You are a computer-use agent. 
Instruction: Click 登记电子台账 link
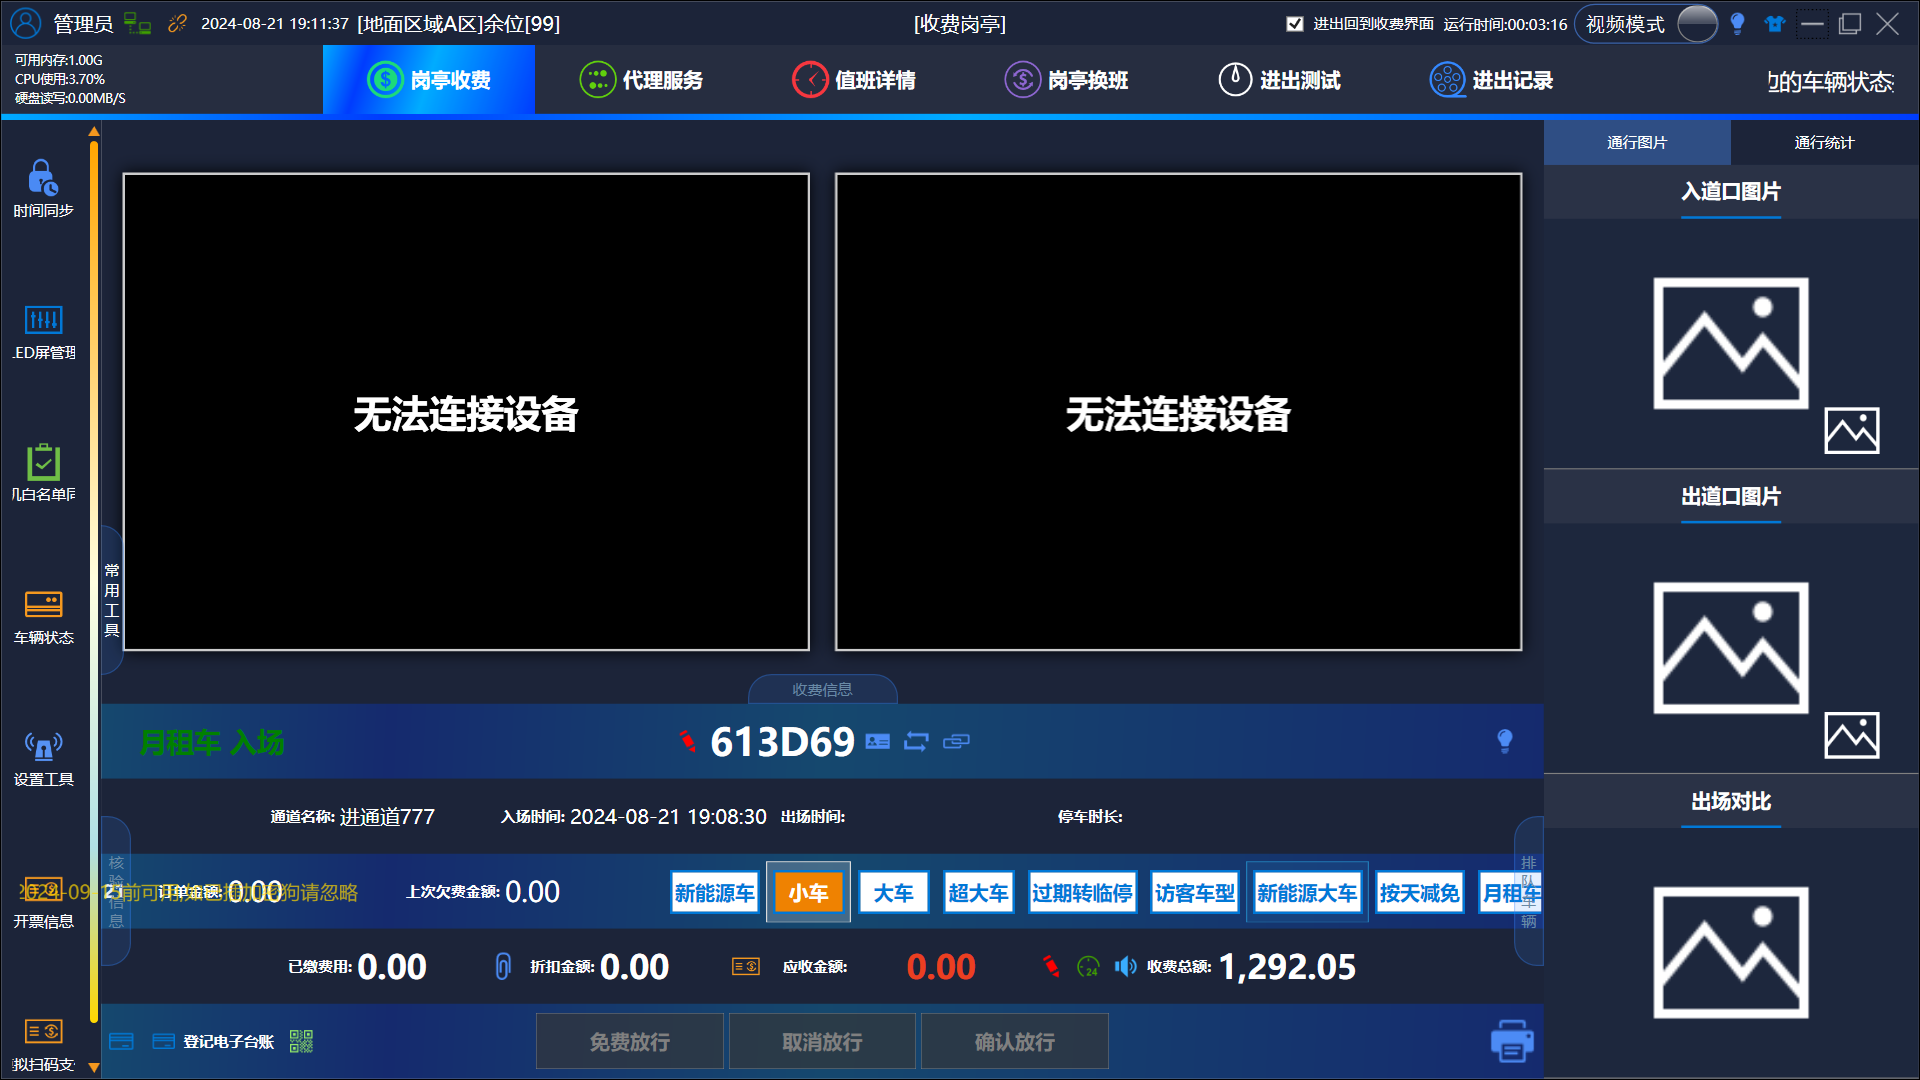pos(228,1041)
